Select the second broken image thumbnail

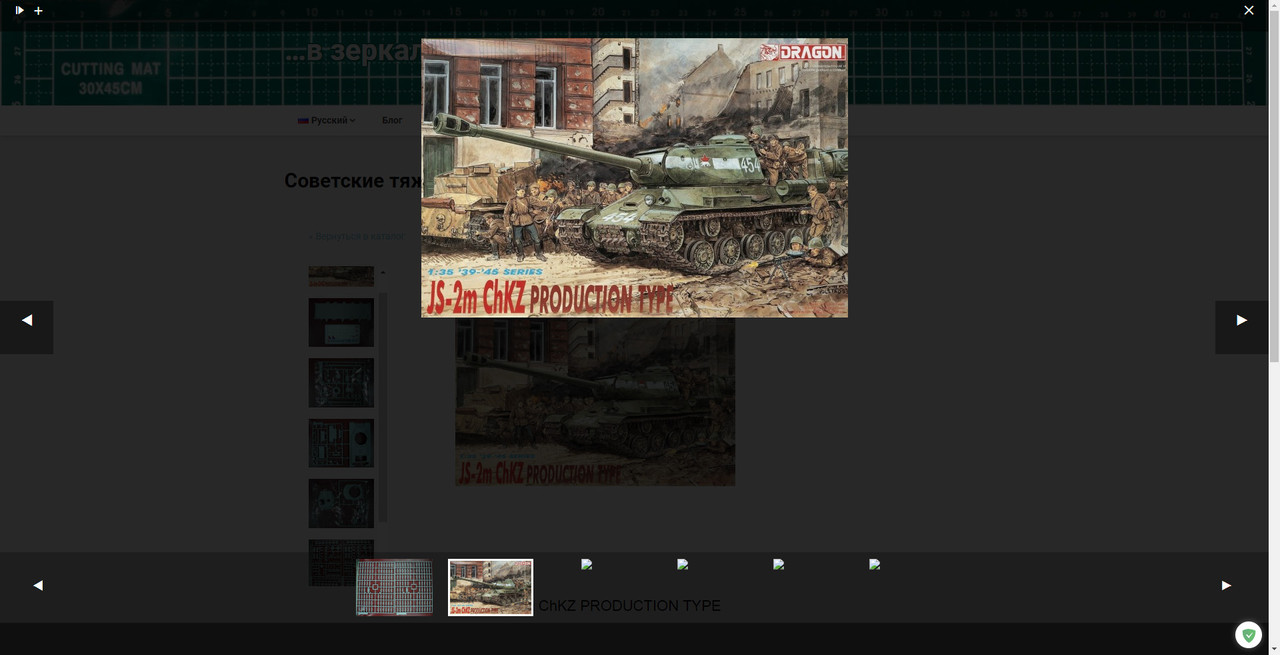(683, 564)
